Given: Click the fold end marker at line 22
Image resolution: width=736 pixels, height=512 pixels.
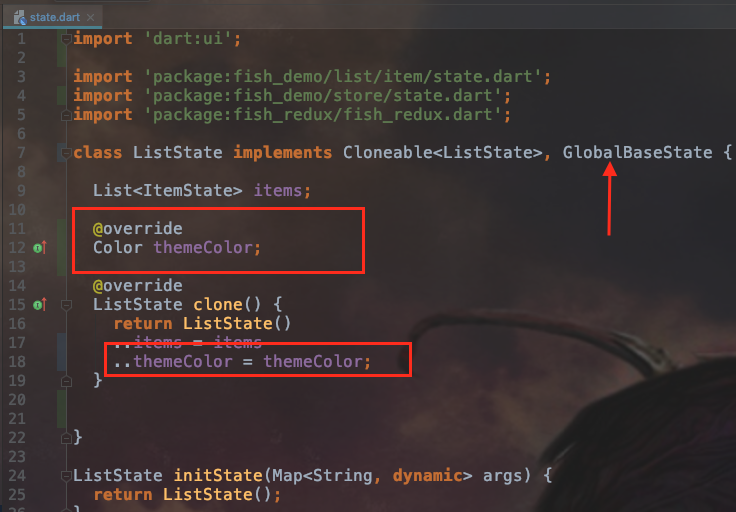Looking at the screenshot, I should pos(66,438).
